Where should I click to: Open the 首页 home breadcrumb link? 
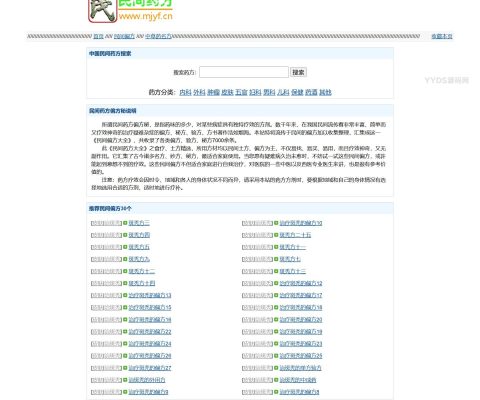[98, 36]
